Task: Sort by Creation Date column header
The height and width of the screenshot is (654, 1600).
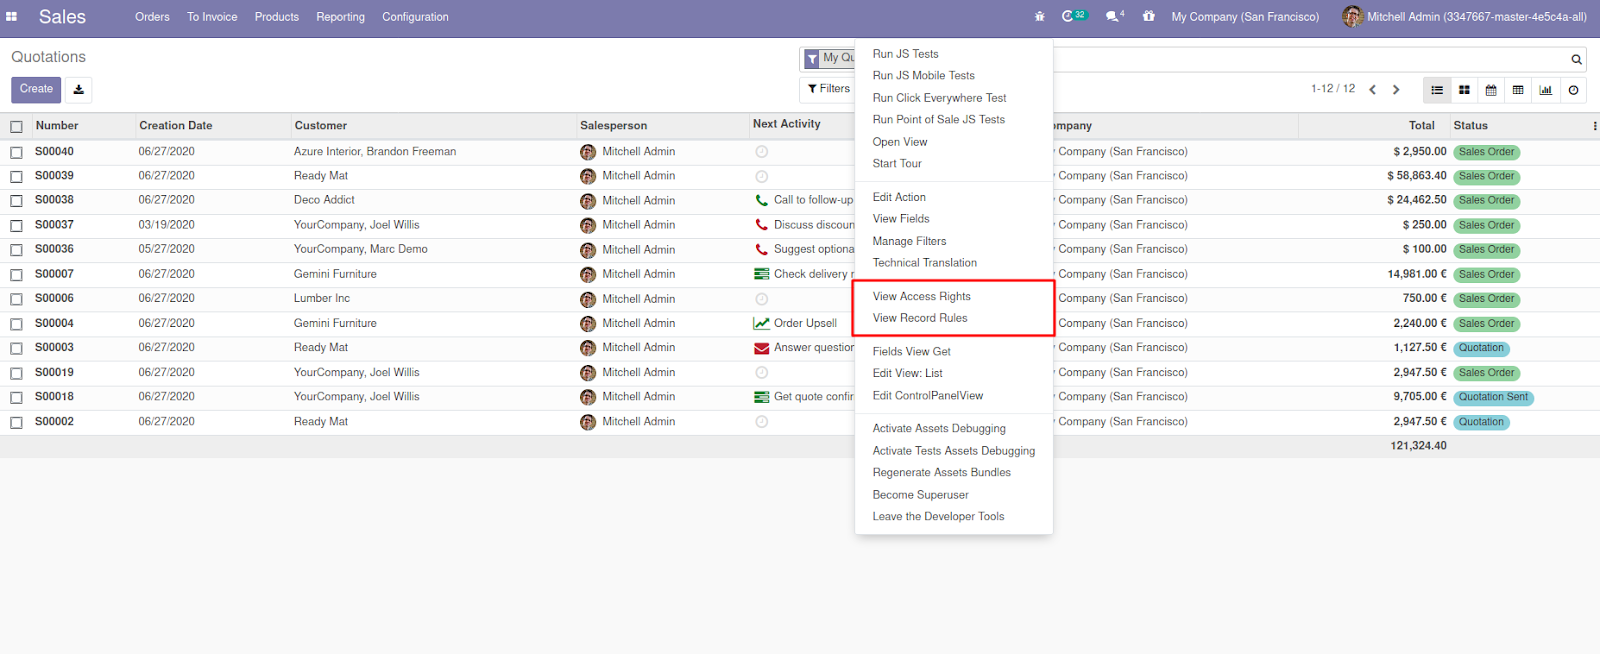Action: click(176, 126)
